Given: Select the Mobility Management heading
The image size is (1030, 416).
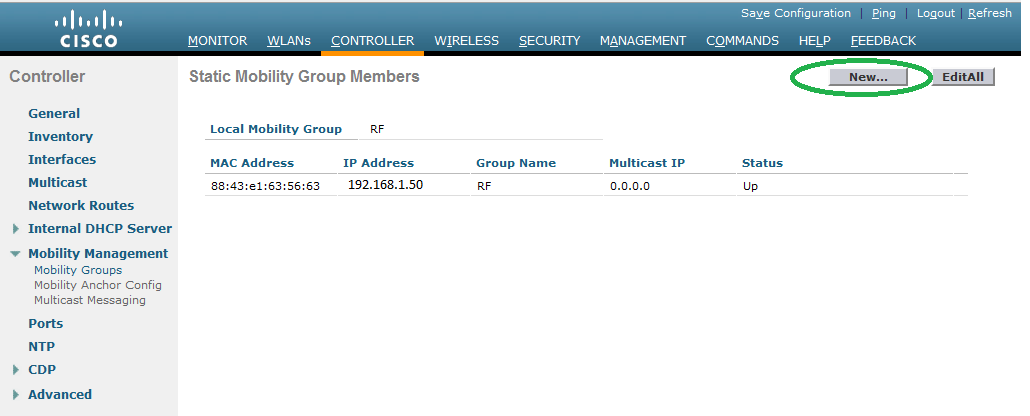Looking at the screenshot, I should point(98,254).
